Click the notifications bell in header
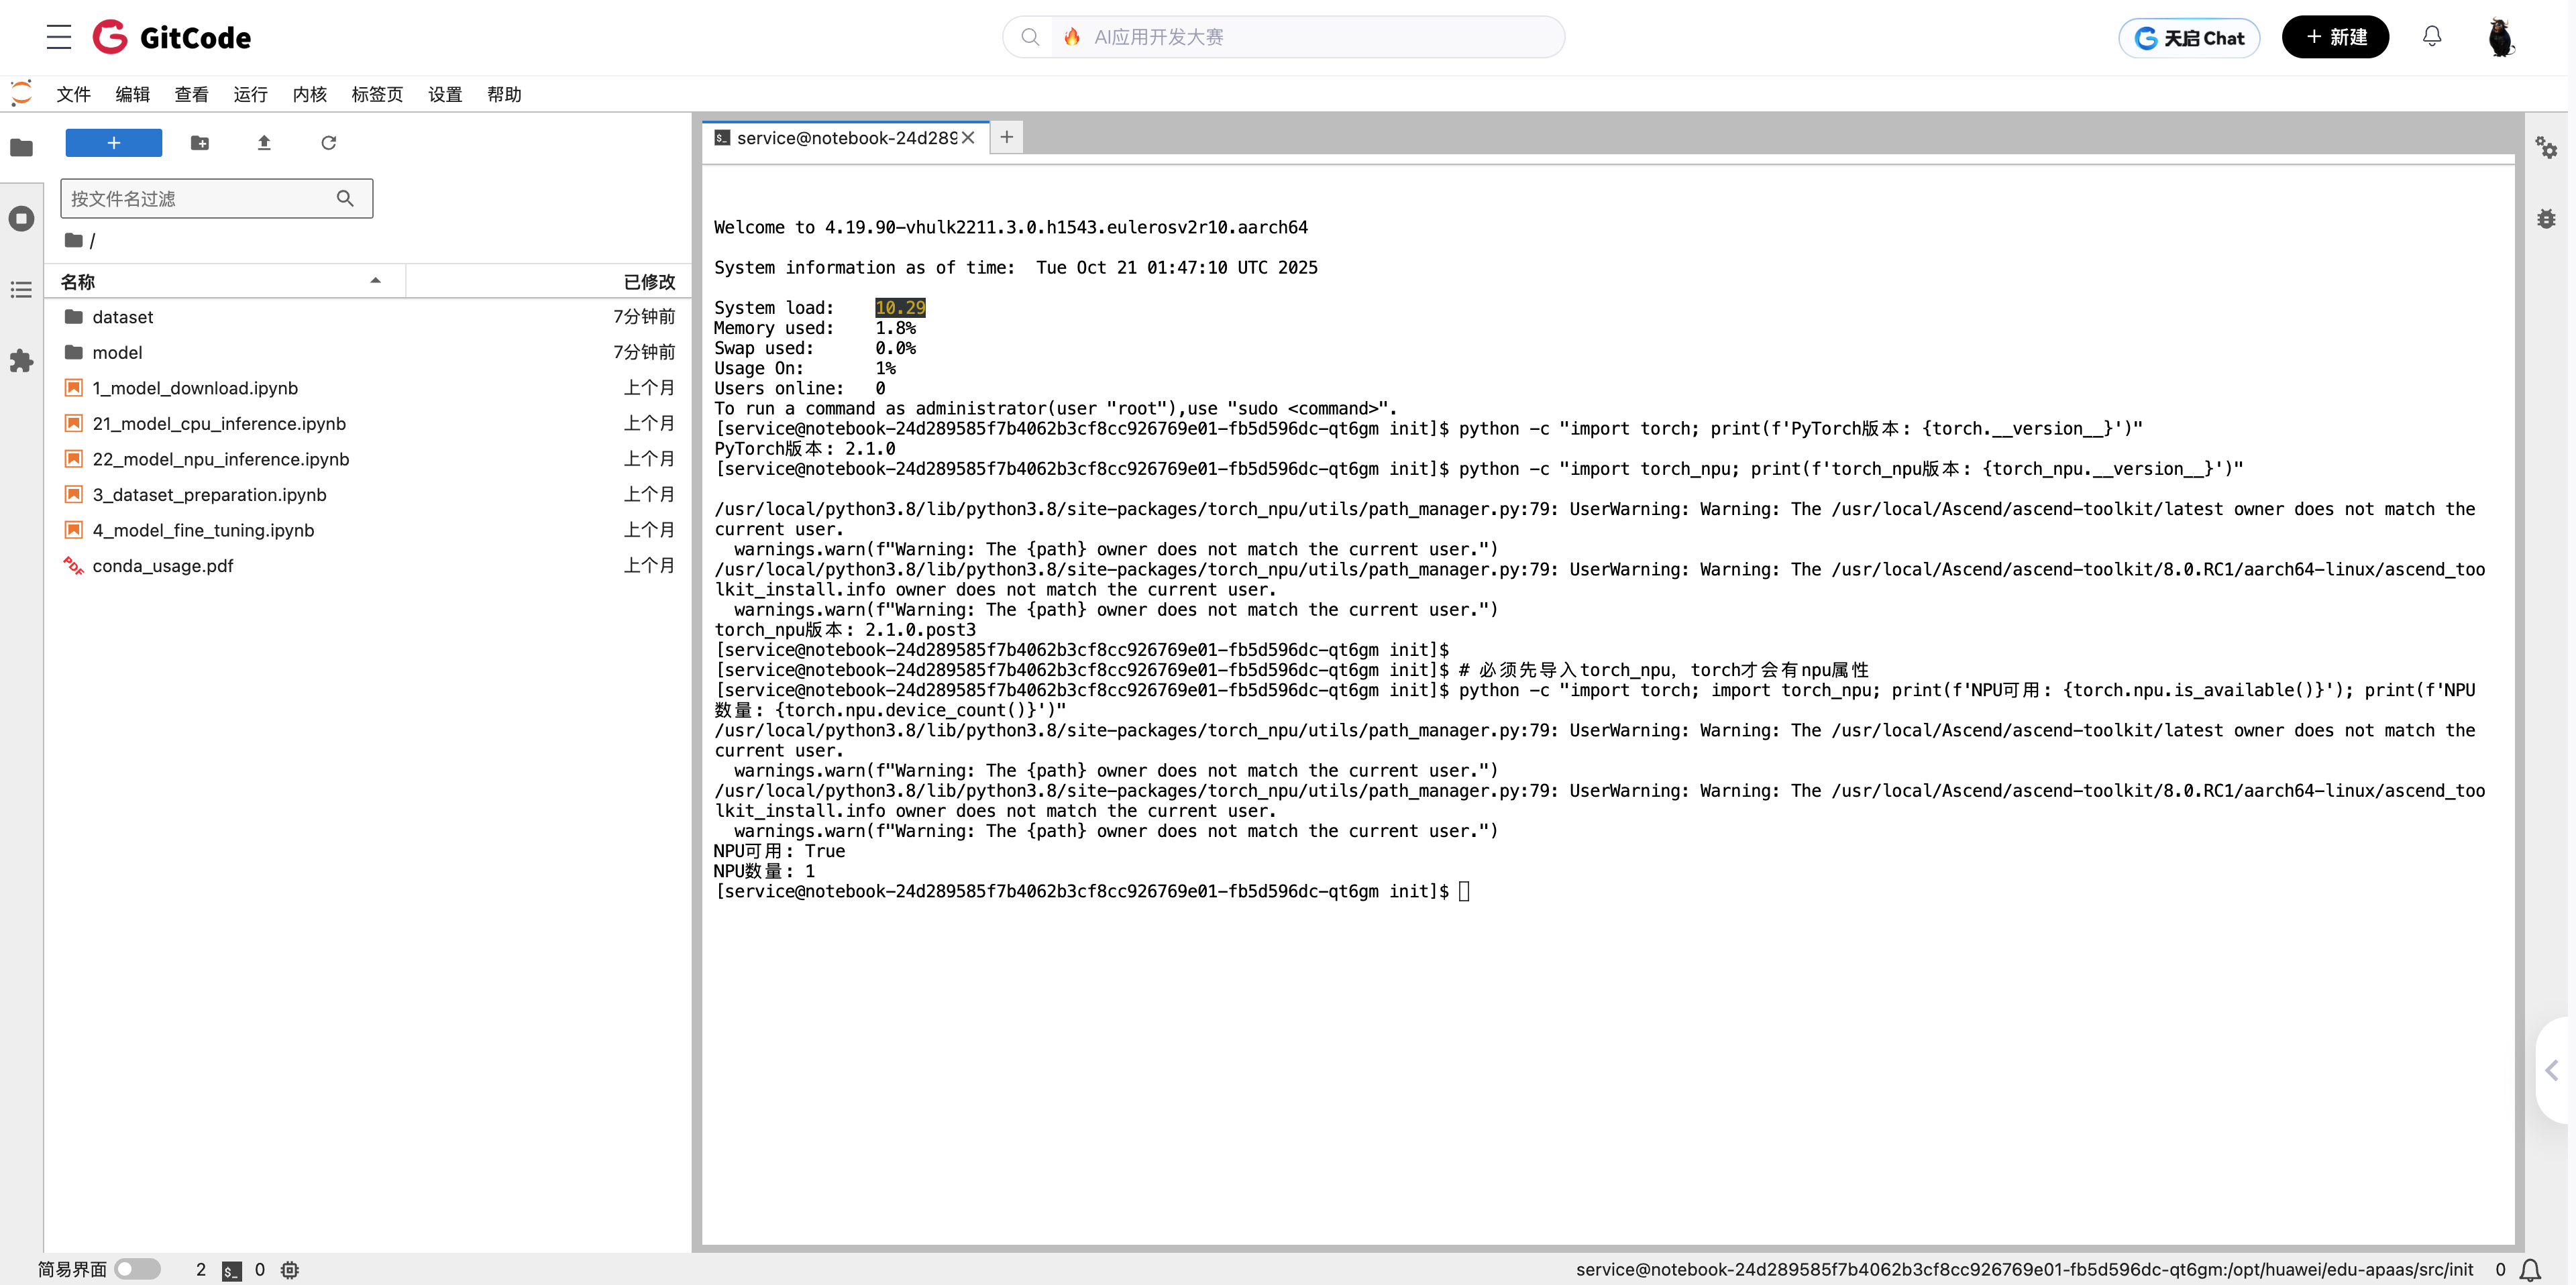The height and width of the screenshot is (1285, 2576). pos(2432,37)
